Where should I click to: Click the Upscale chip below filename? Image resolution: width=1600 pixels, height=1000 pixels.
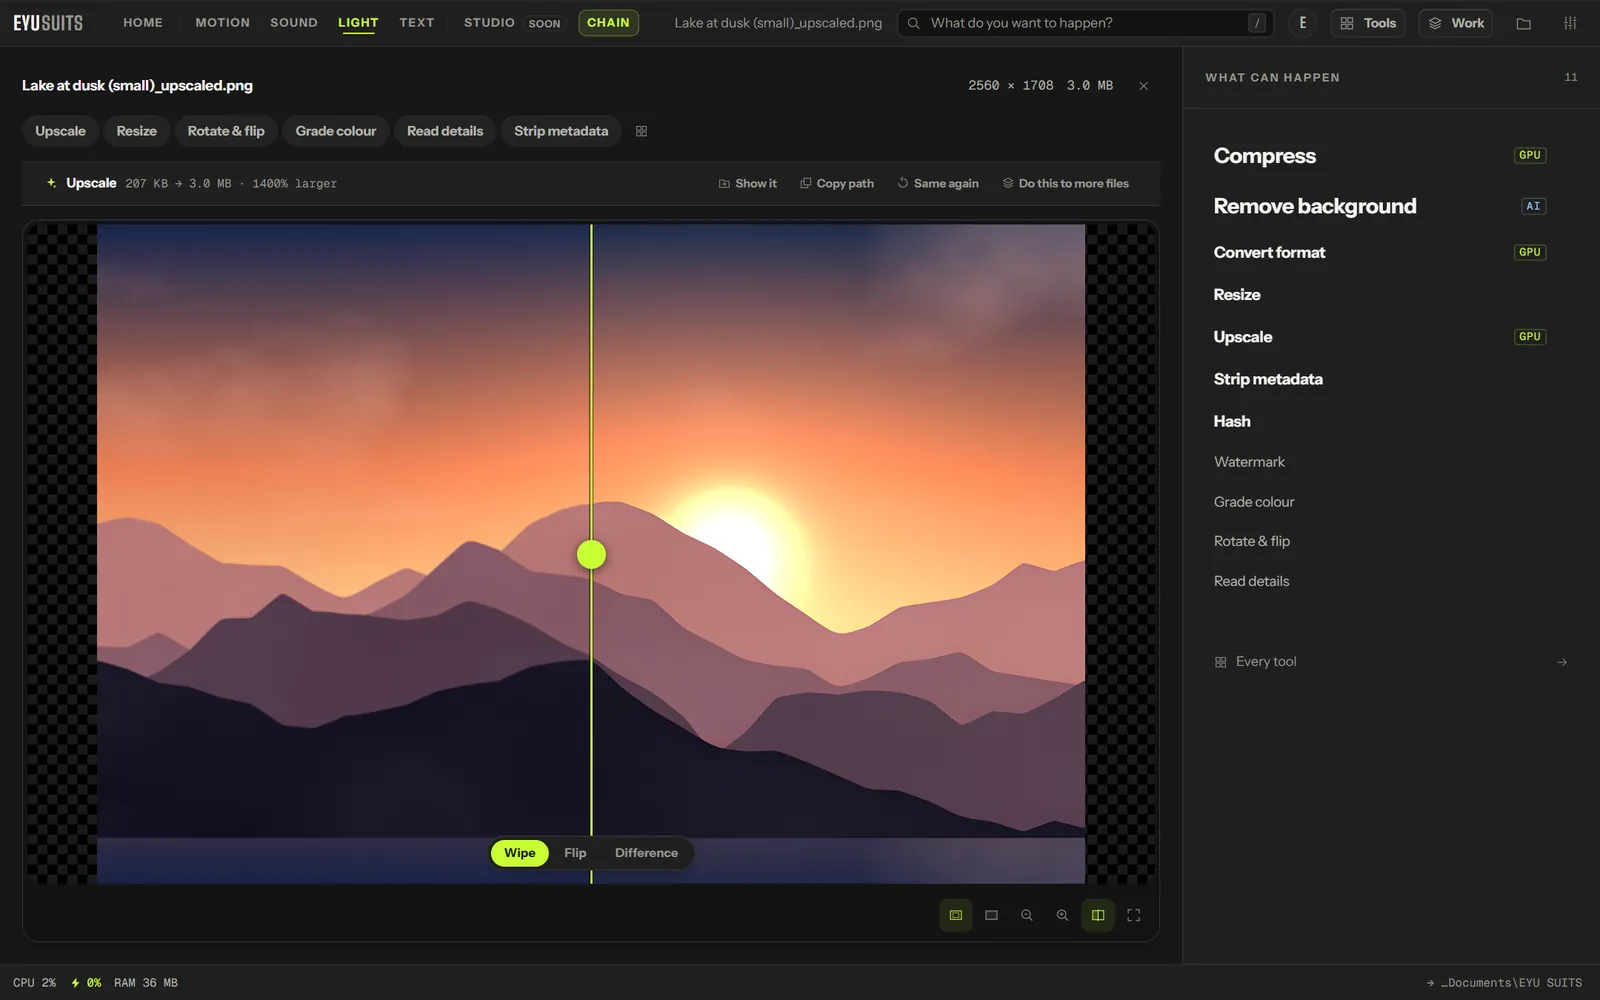coord(60,131)
